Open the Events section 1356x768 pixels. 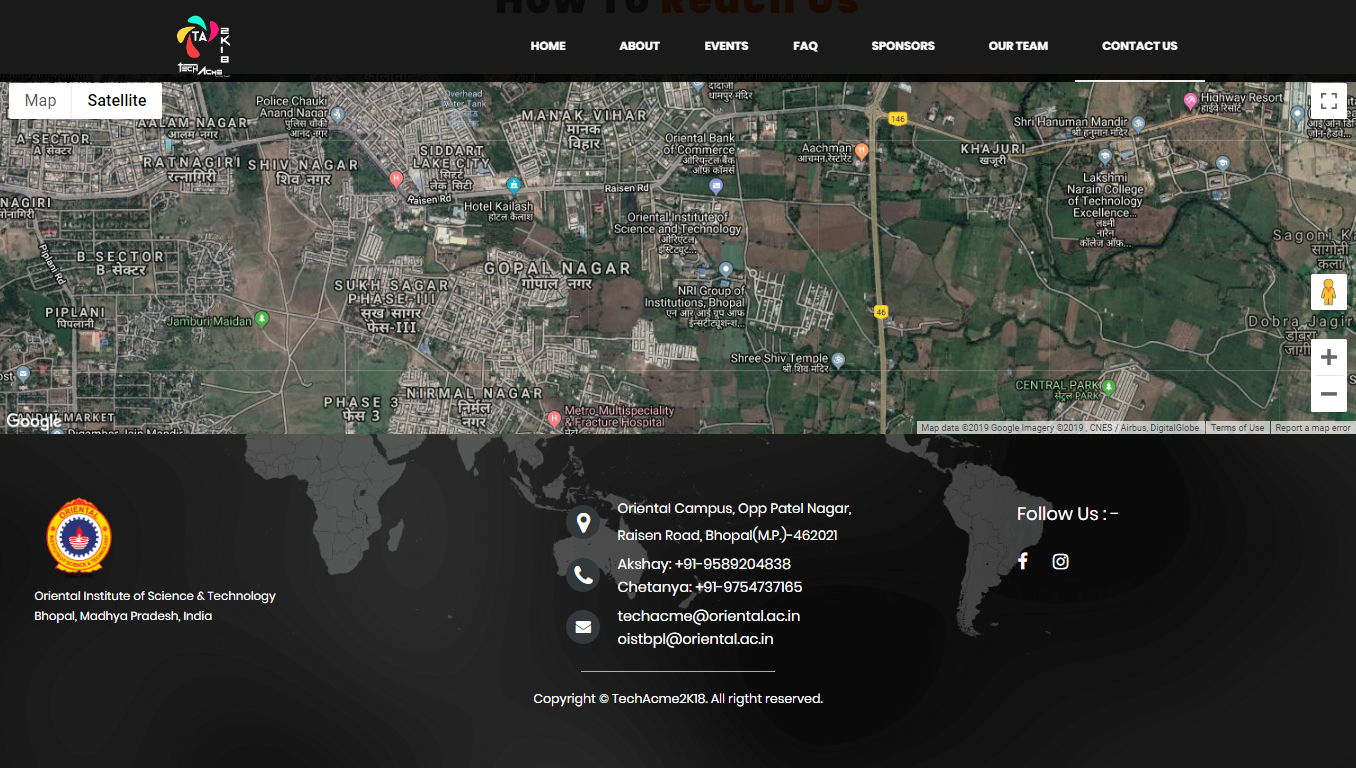726,46
